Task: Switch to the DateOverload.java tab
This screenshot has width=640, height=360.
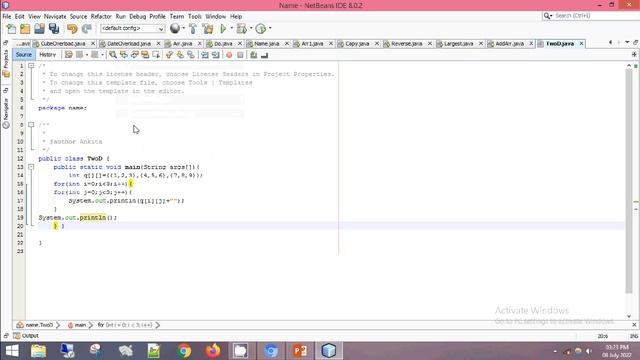Action: (x=129, y=43)
